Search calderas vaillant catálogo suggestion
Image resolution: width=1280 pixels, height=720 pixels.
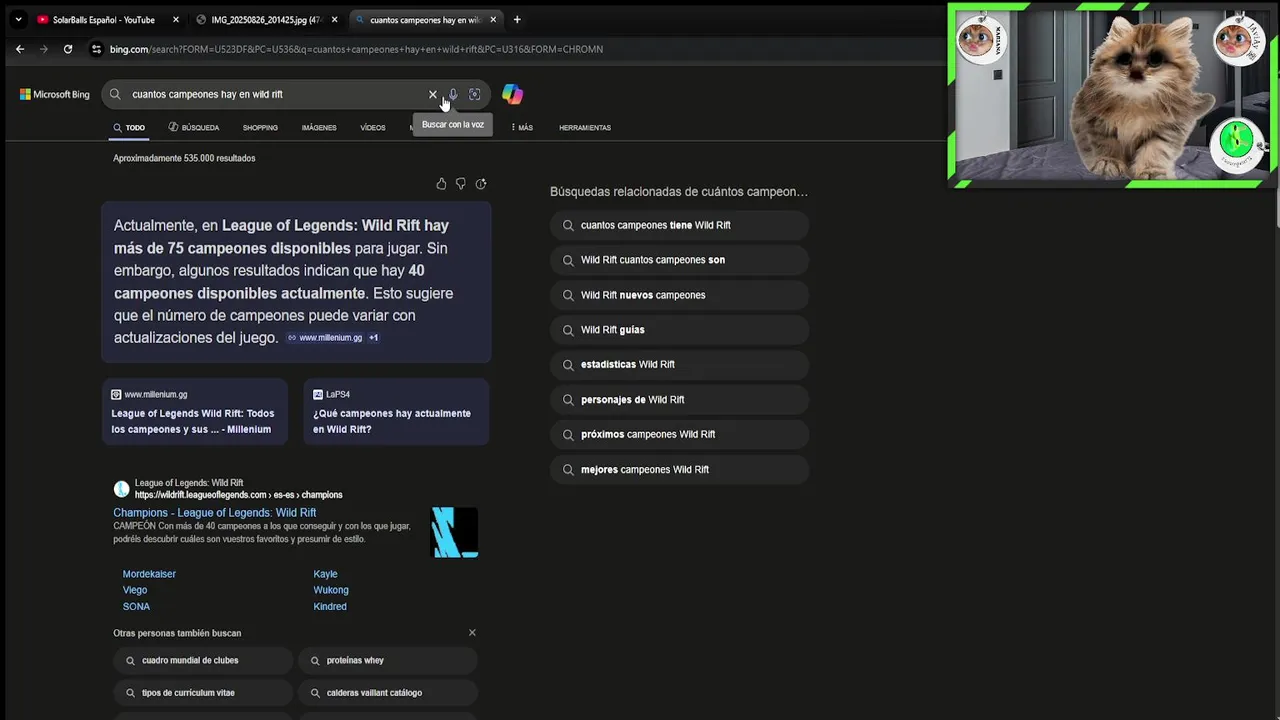pyautogui.click(x=388, y=692)
